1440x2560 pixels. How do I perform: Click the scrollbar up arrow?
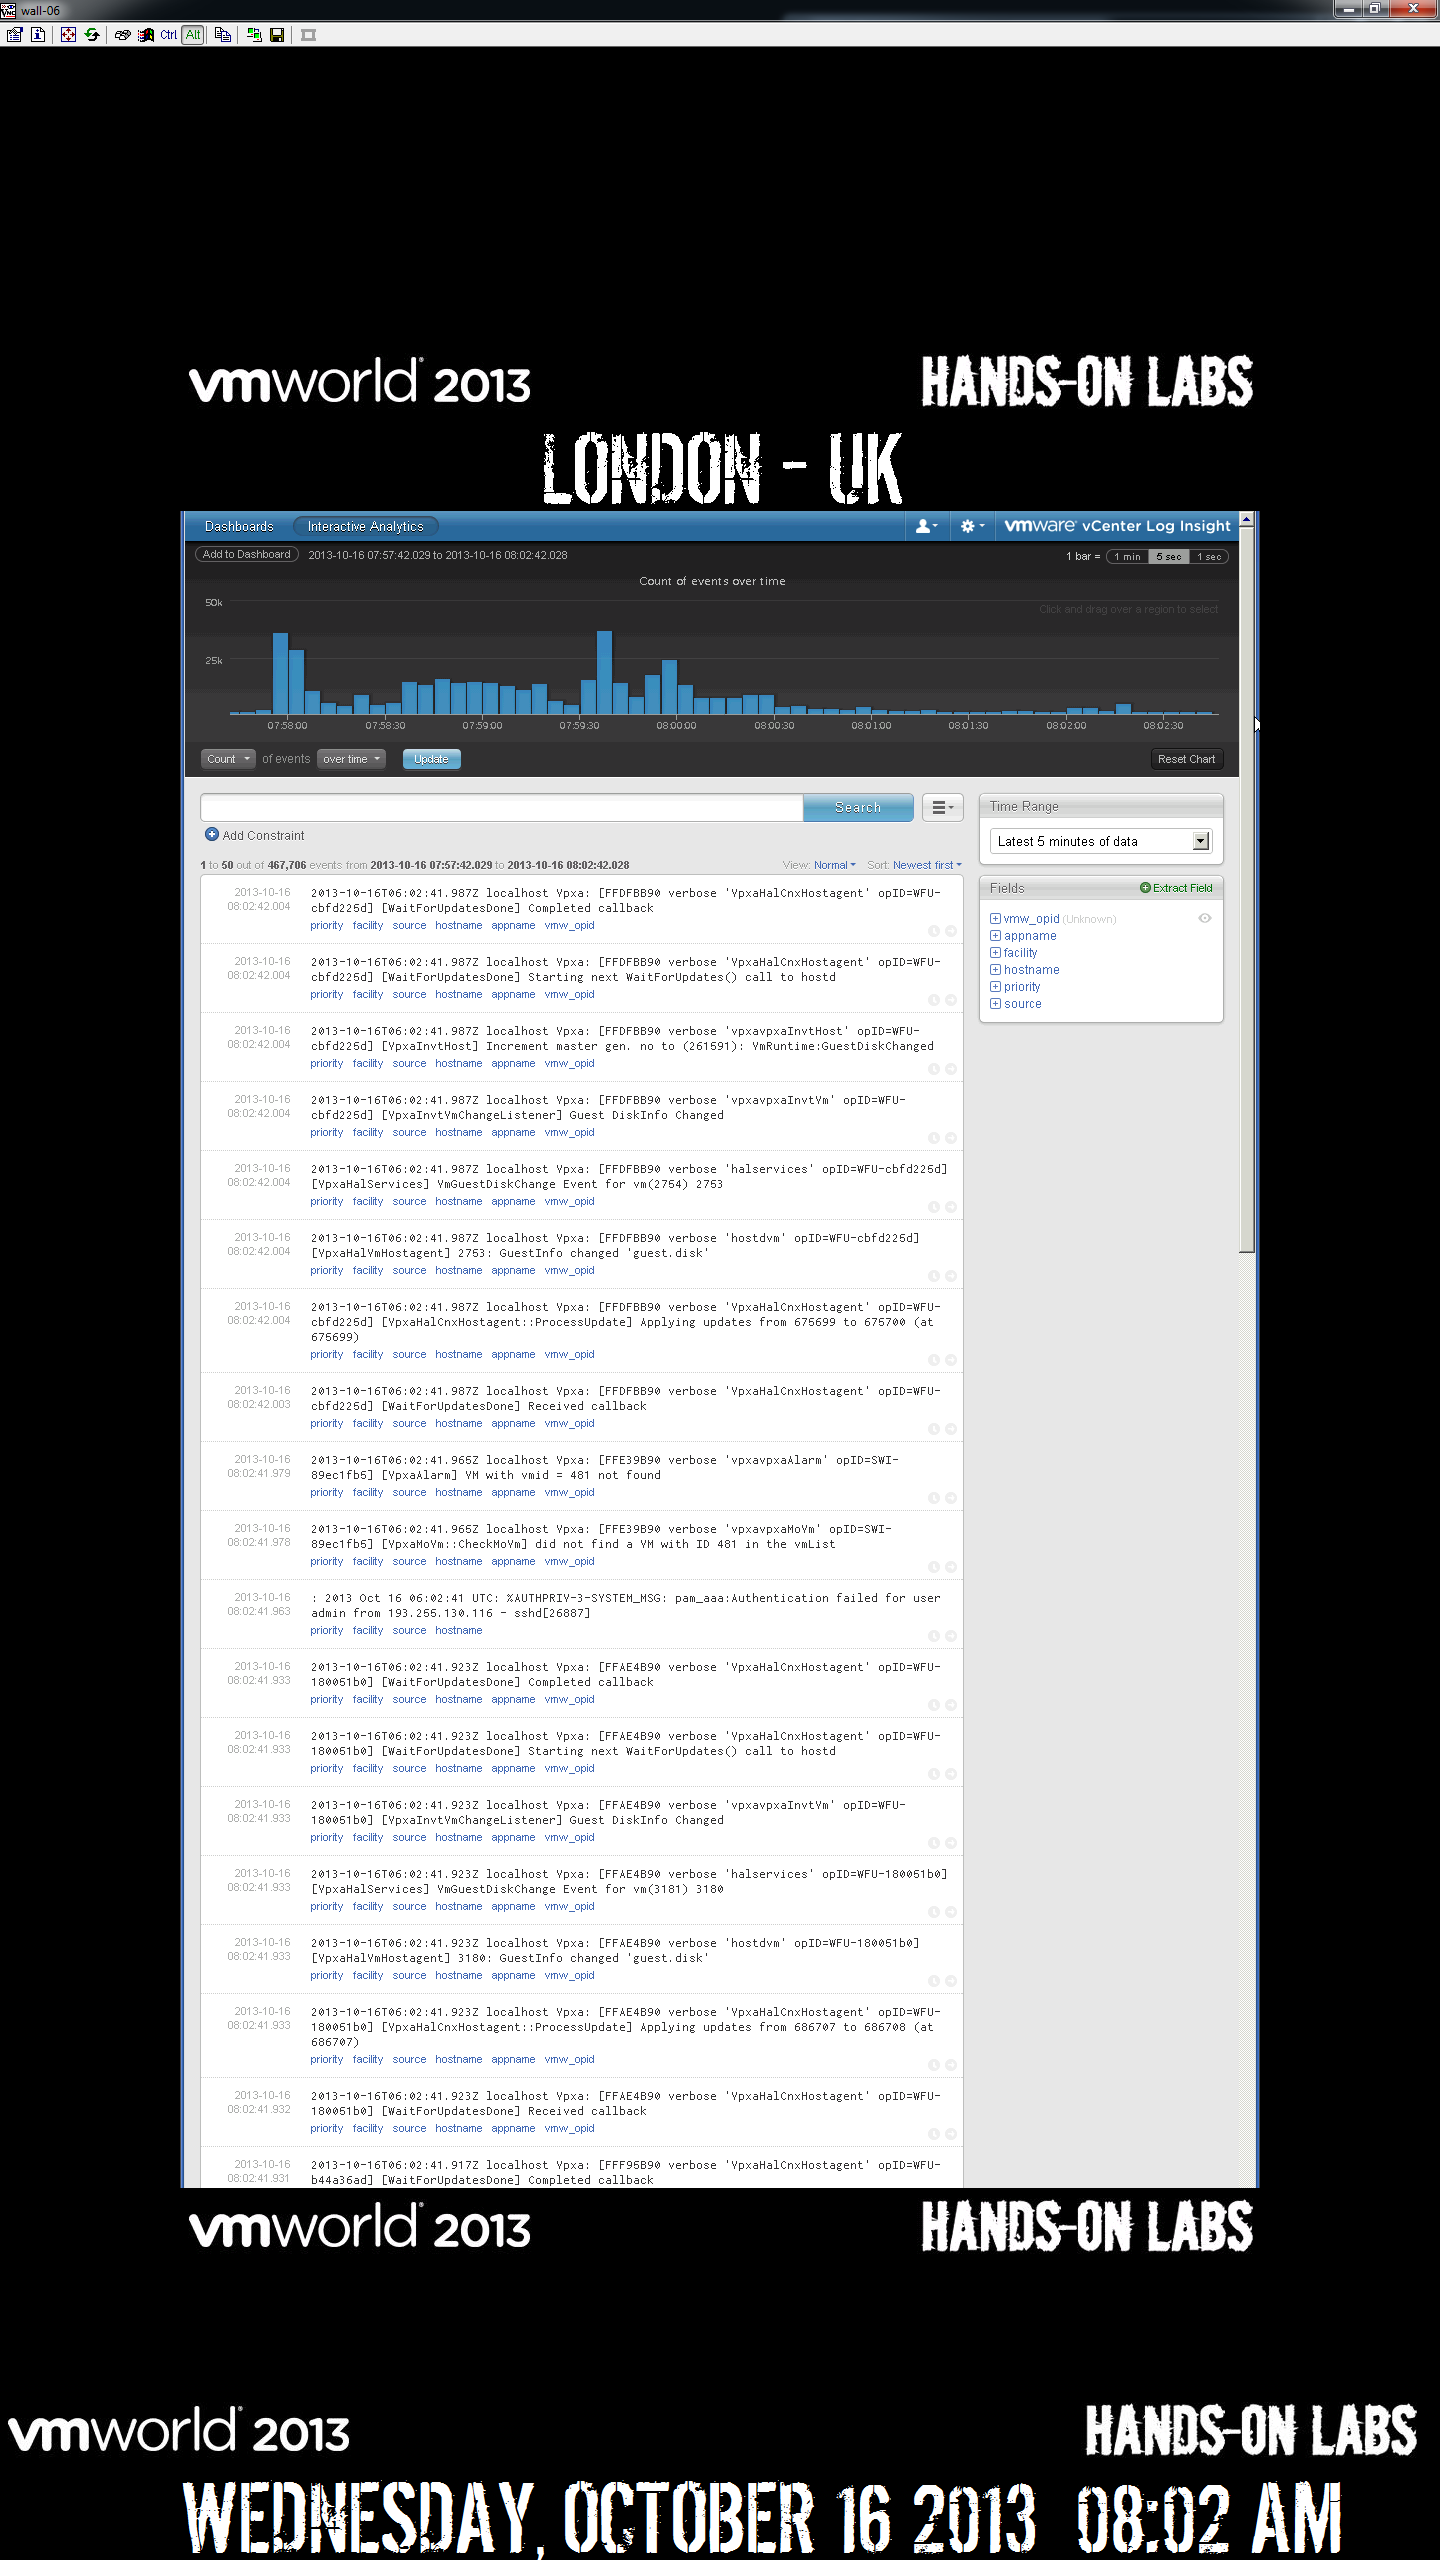(x=1246, y=519)
